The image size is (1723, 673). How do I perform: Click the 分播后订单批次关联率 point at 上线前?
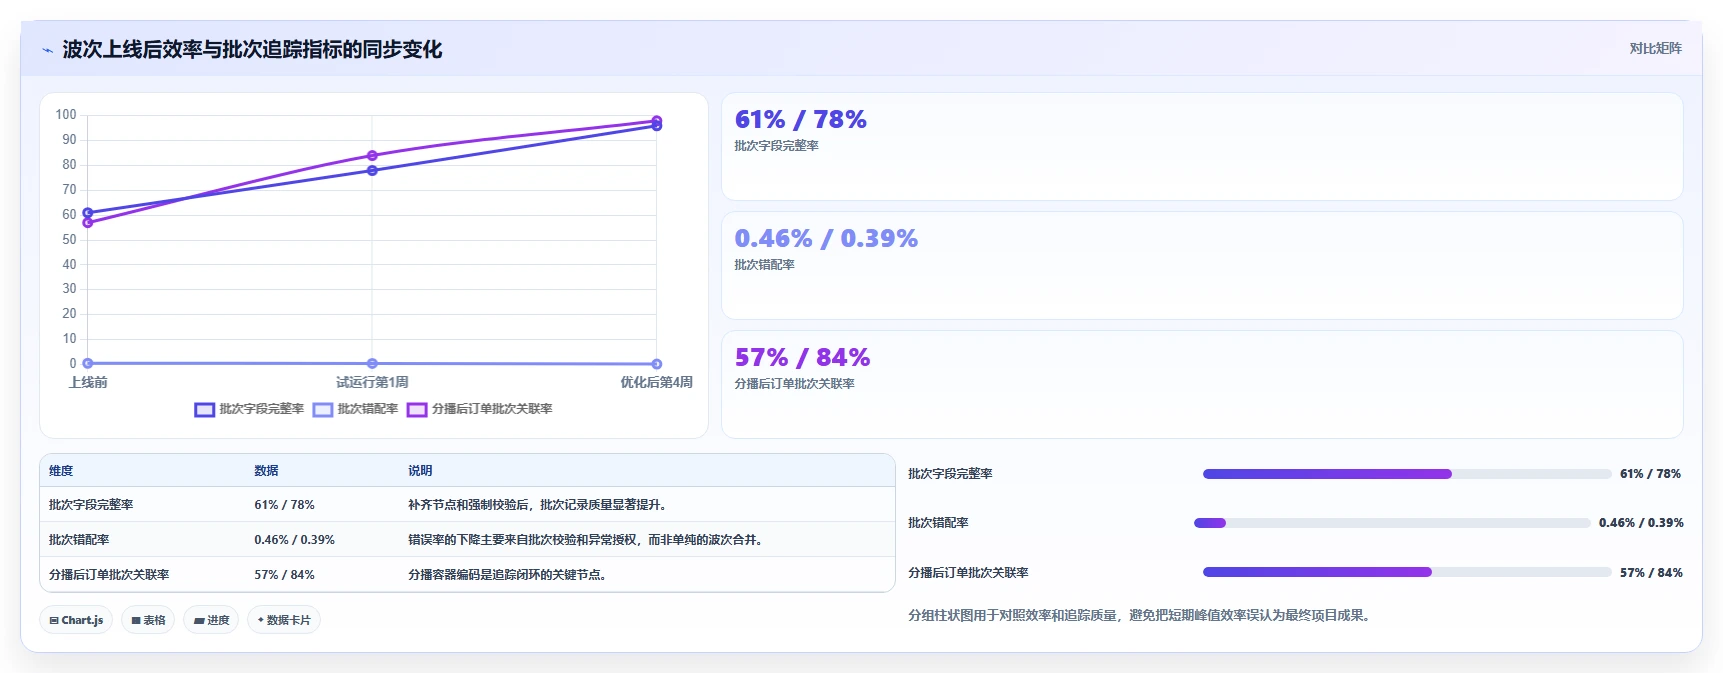click(88, 223)
